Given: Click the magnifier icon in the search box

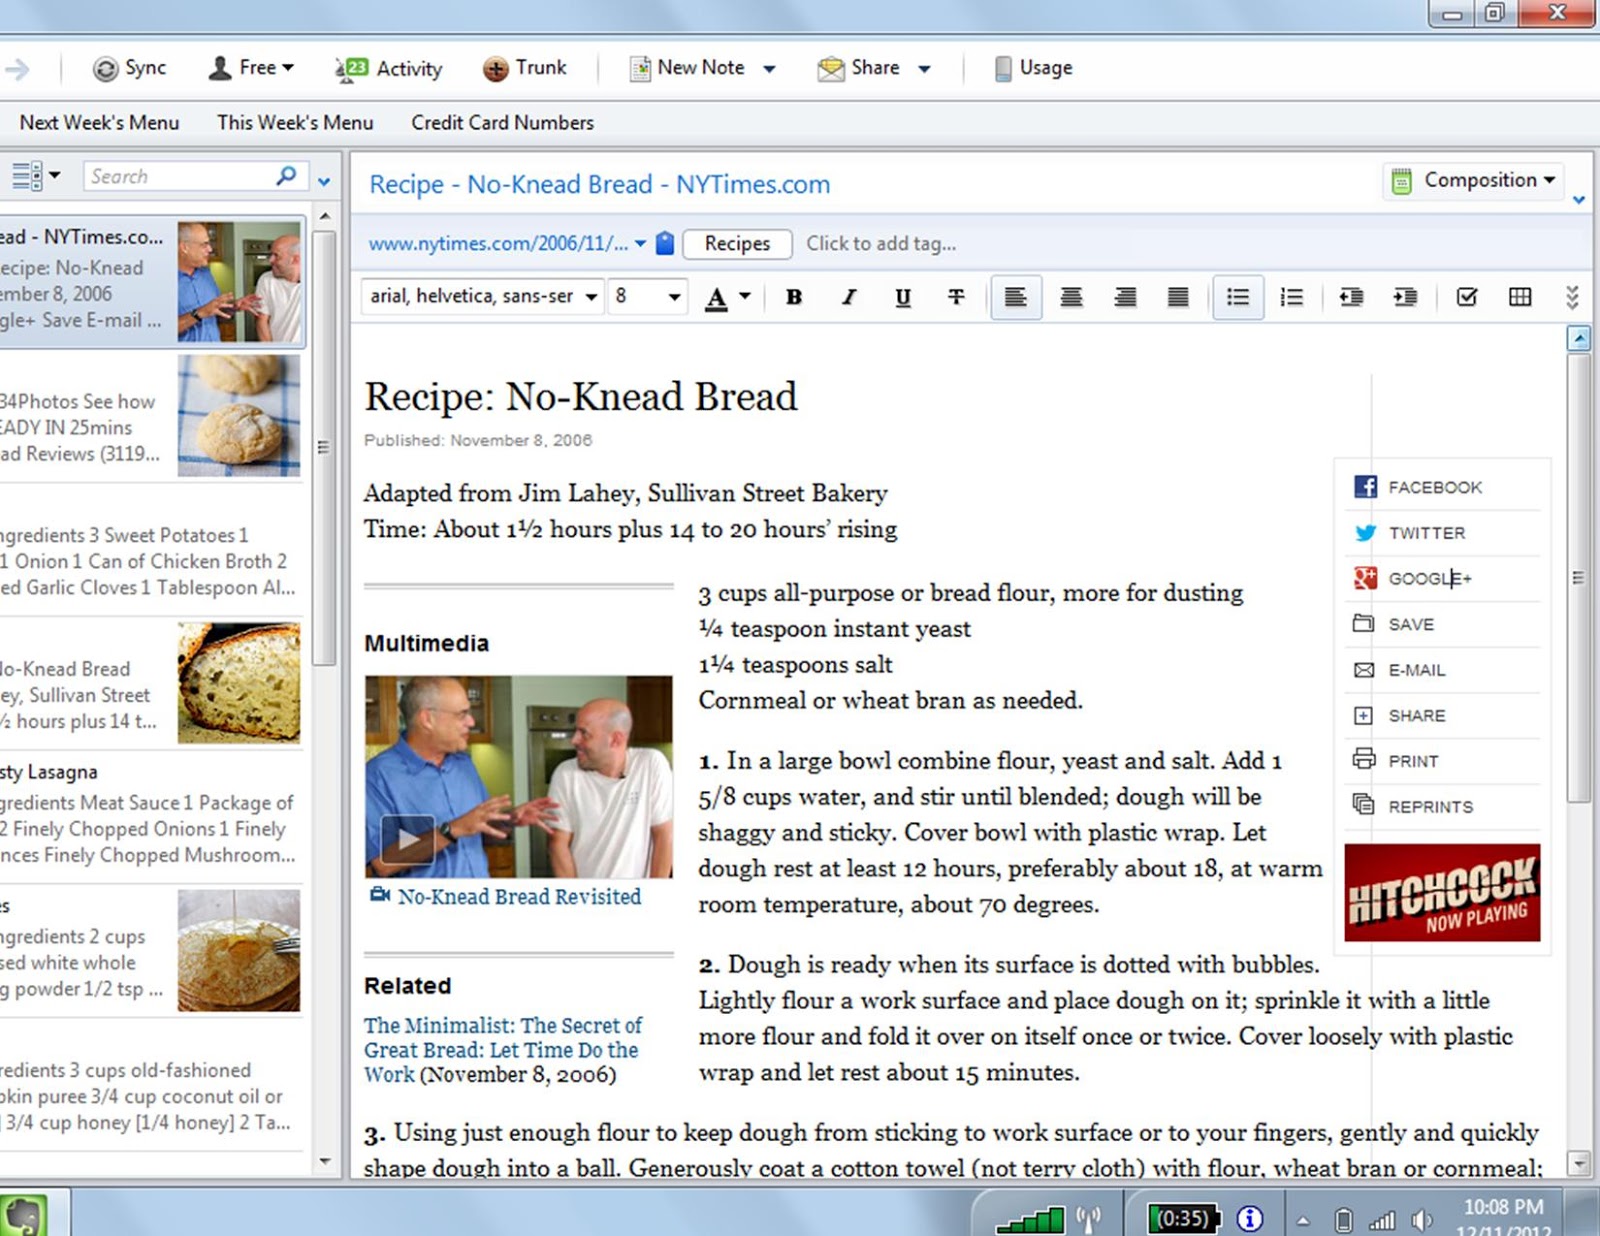Looking at the screenshot, I should coord(286,176).
